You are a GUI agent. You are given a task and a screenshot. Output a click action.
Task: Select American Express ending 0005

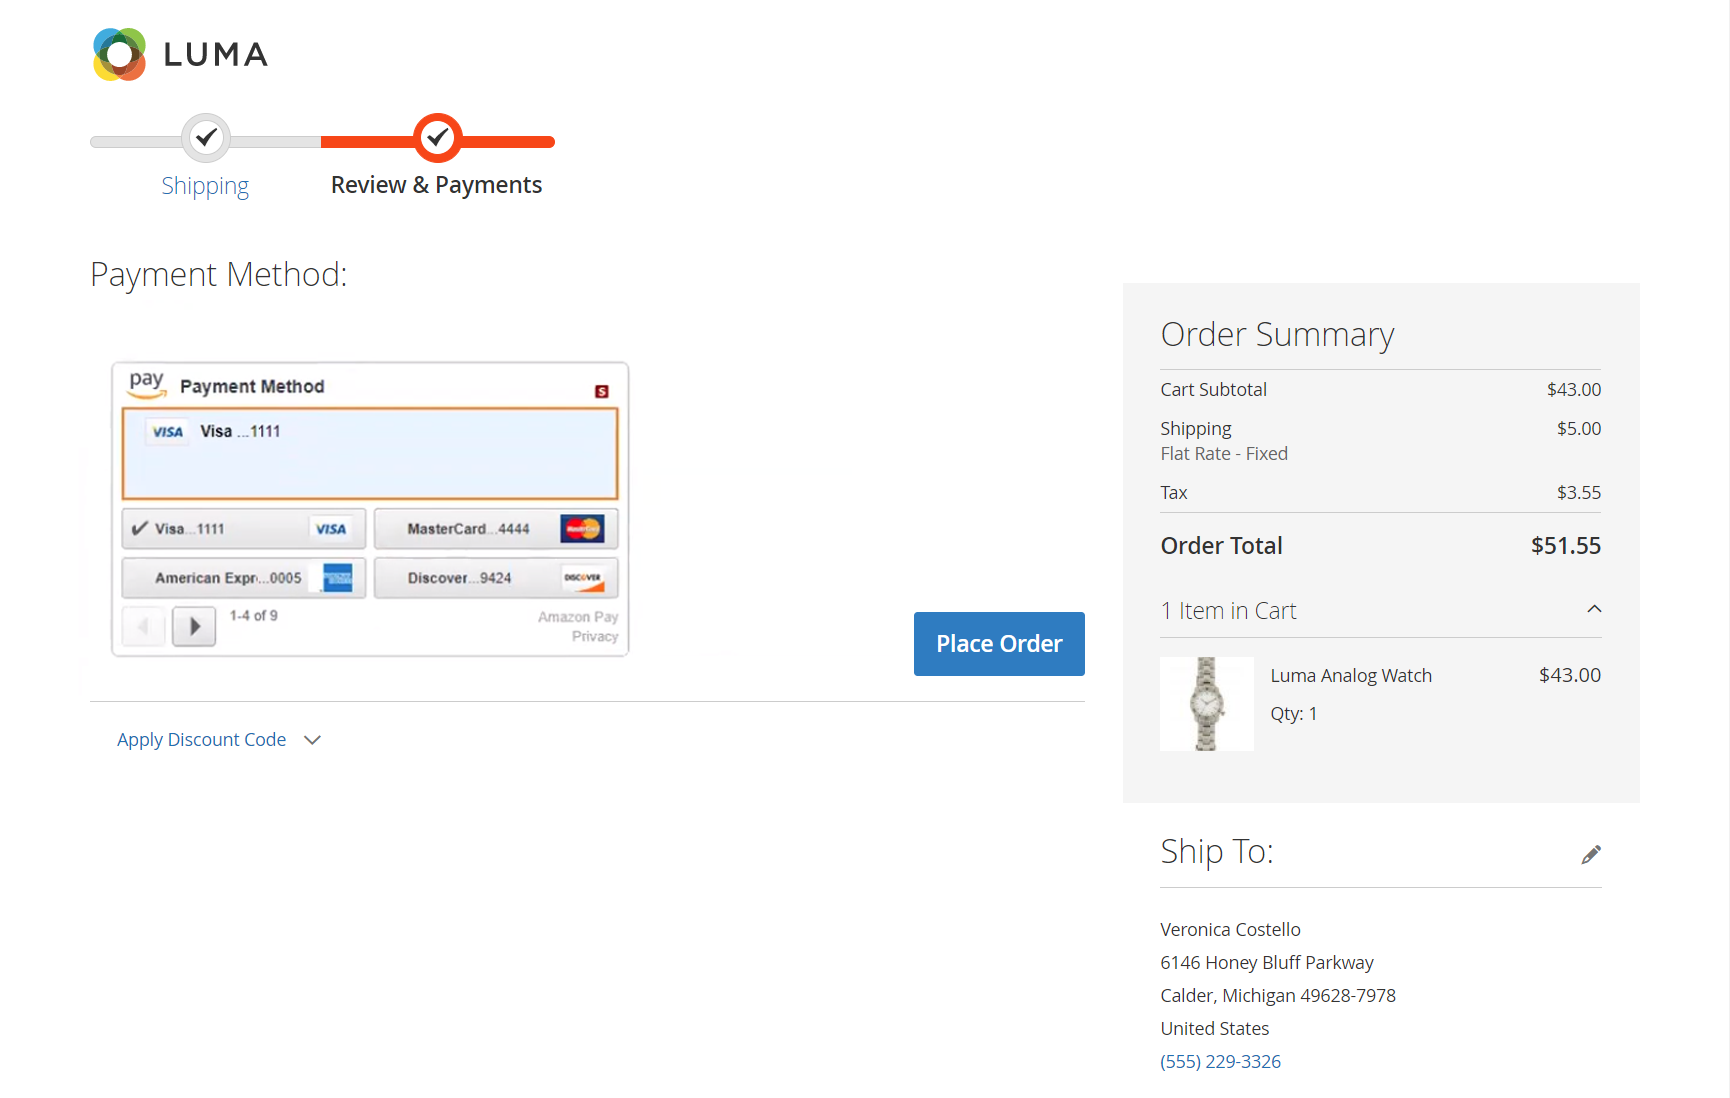click(244, 578)
